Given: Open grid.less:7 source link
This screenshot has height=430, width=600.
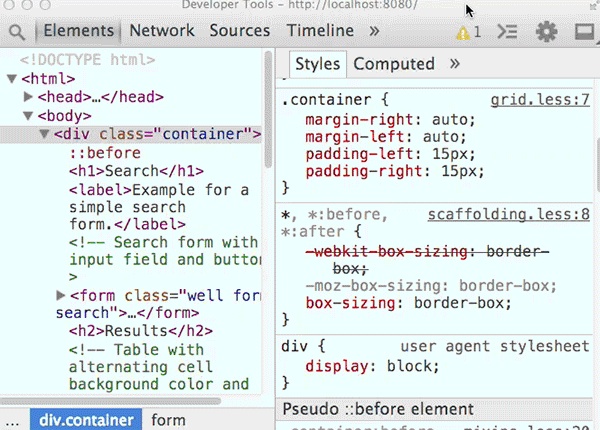Looking at the screenshot, I should [x=540, y=100].
